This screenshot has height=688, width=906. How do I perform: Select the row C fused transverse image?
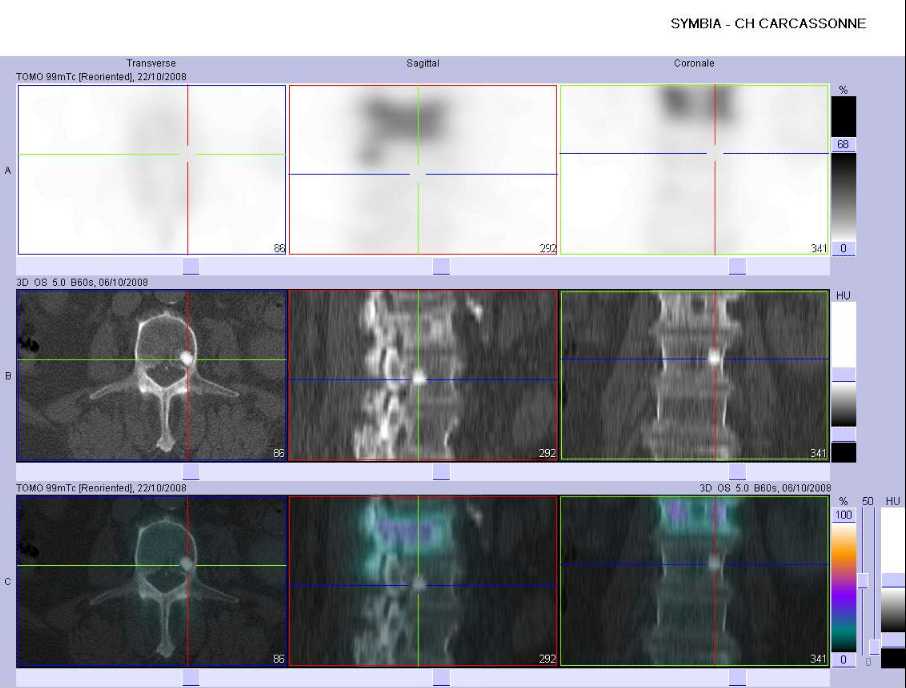pos(151,581)
